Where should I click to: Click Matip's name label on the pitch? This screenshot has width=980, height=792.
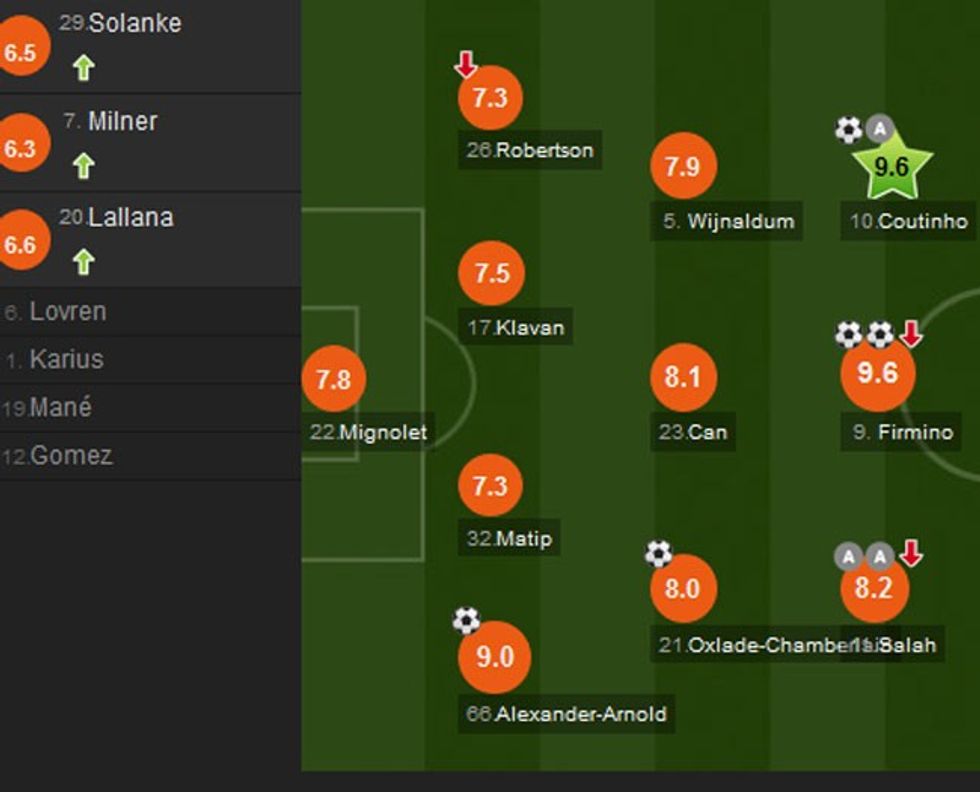(510, 539)
